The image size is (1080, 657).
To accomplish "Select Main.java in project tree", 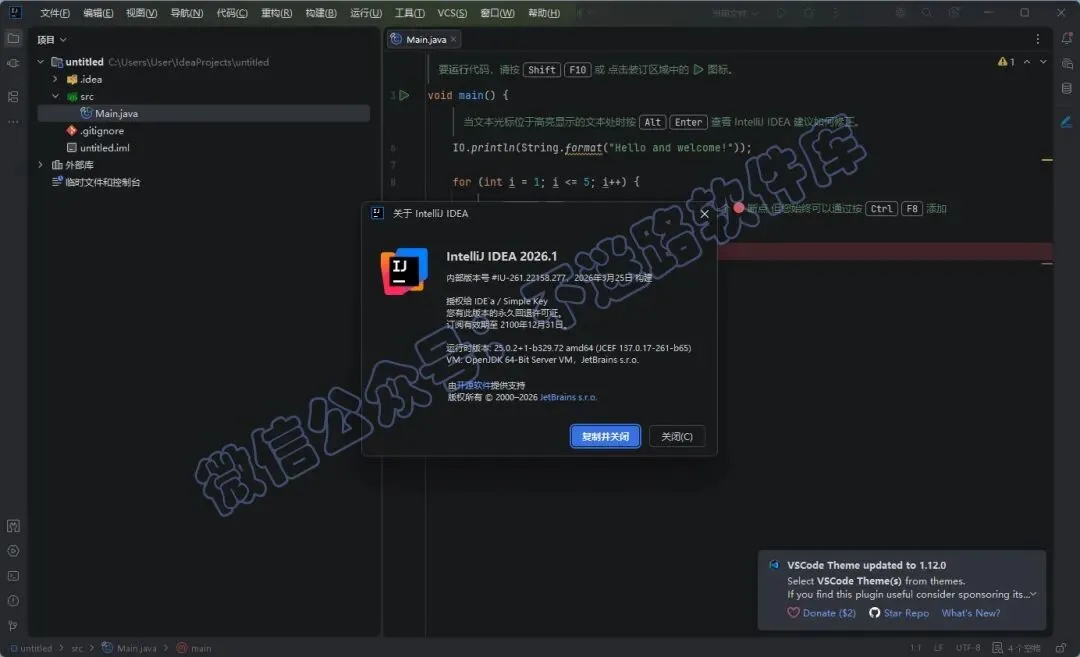I will (203, 114).
